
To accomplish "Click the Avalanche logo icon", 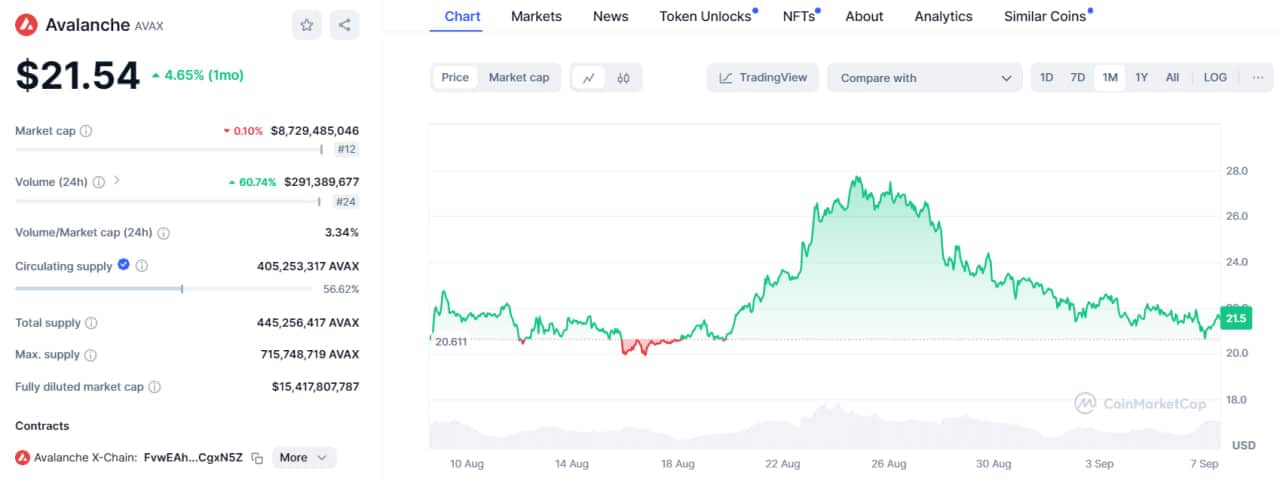I will (x=26, y=25).
